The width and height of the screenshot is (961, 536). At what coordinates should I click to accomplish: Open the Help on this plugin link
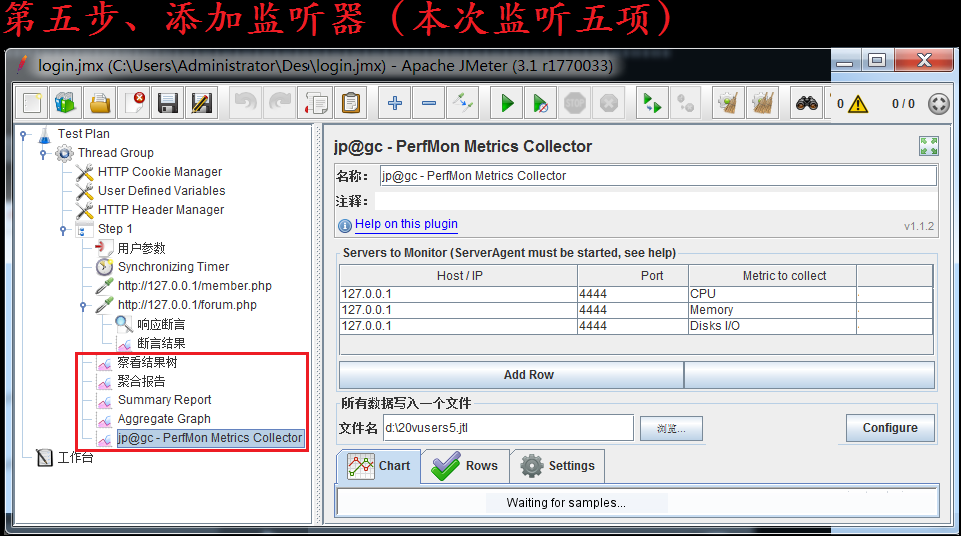pyautogui.click(x=406, y=224)
